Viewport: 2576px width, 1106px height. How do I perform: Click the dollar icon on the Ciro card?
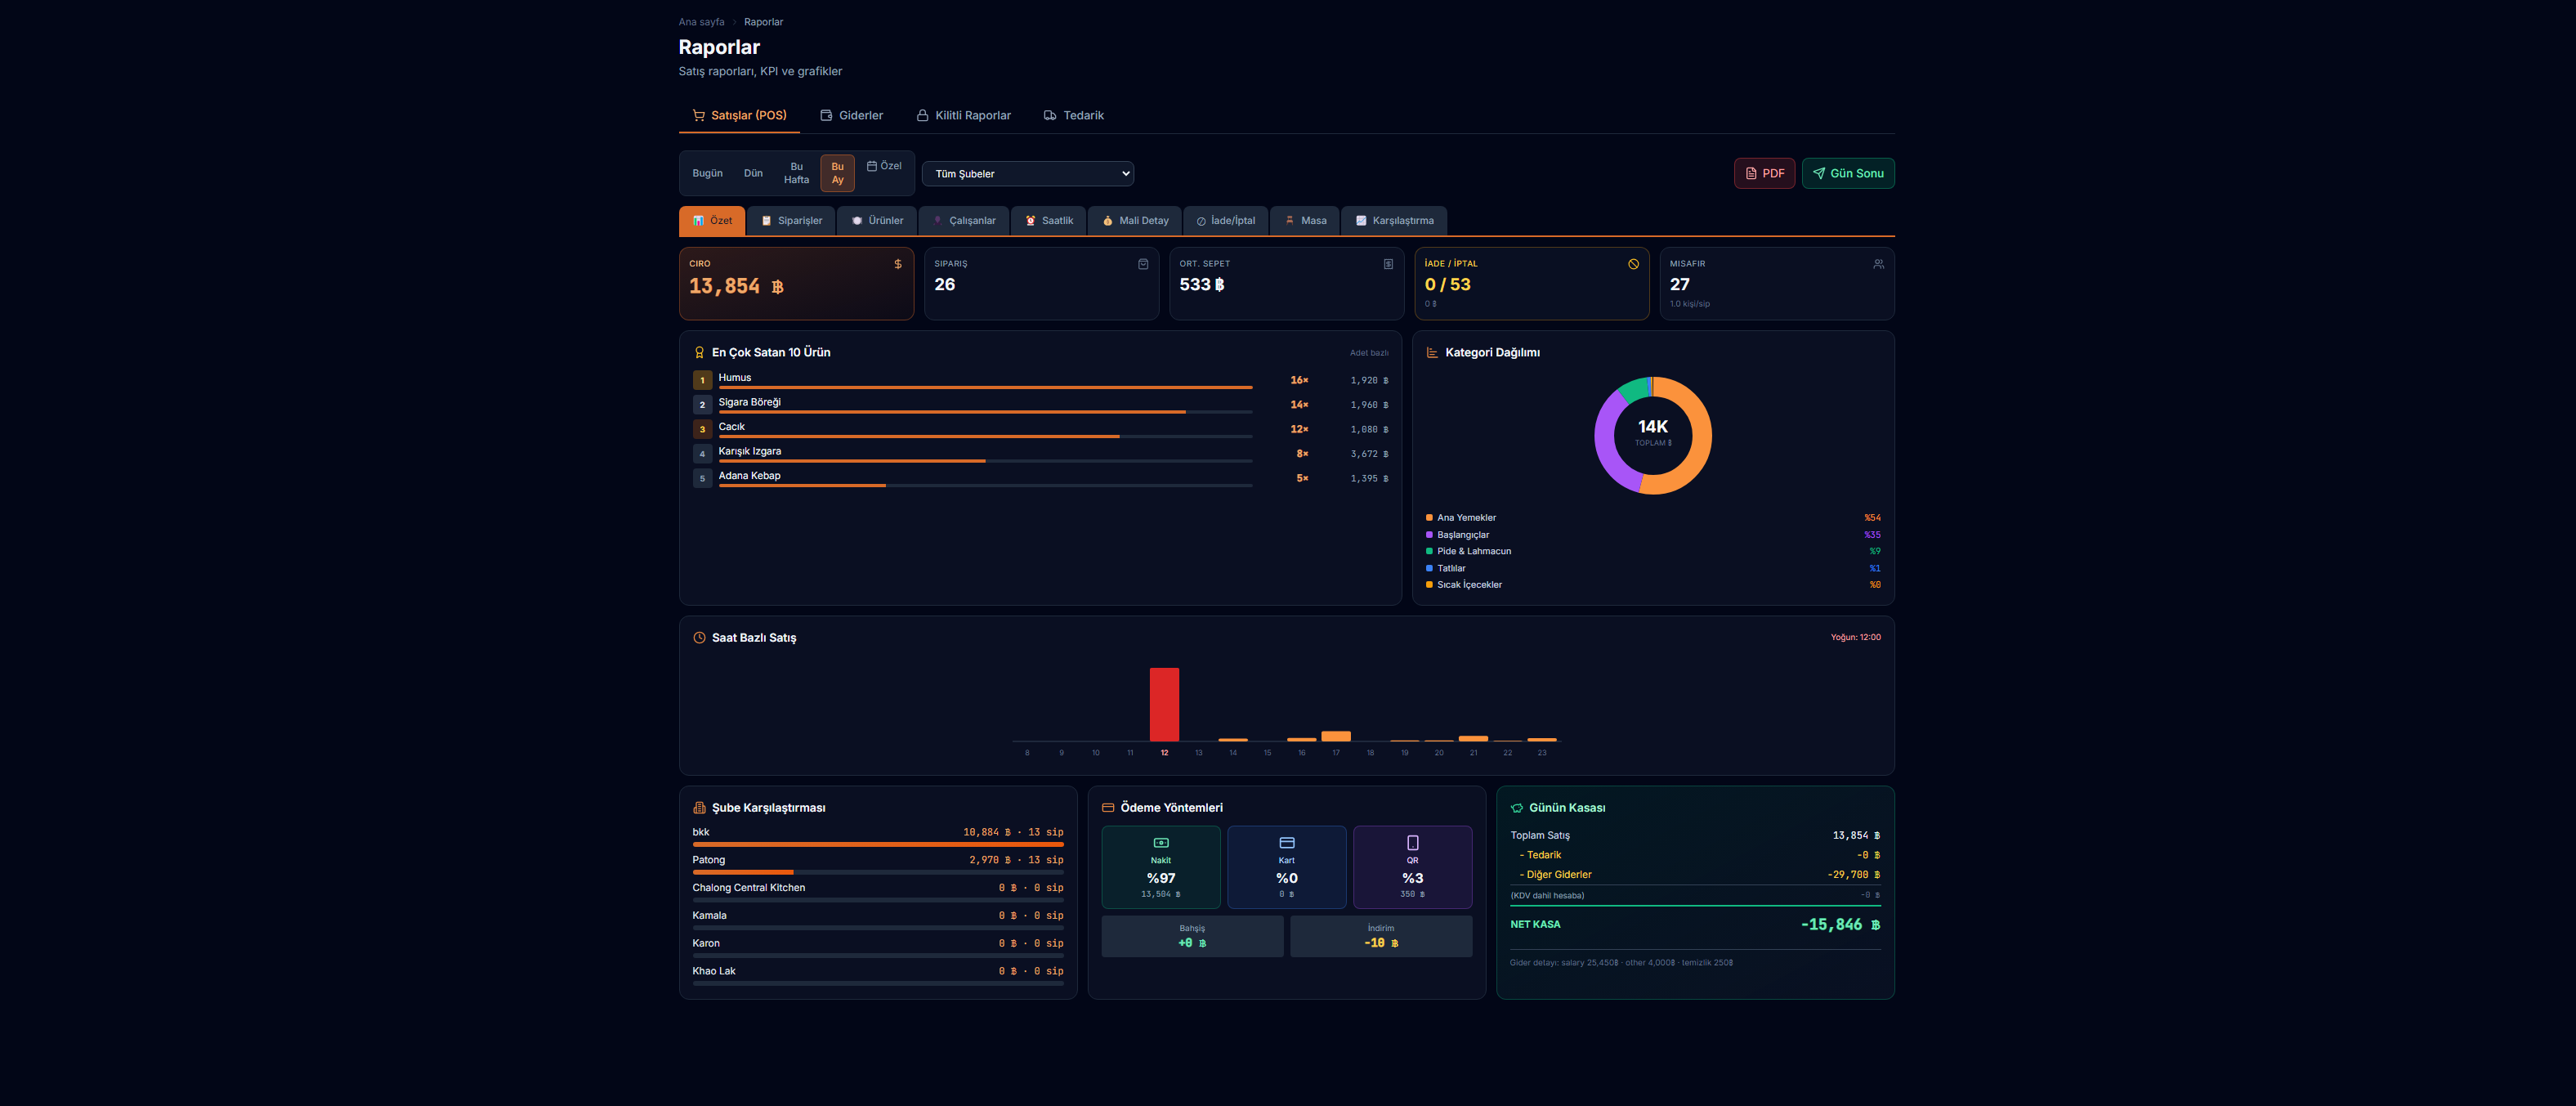click(x=897, y=264)
